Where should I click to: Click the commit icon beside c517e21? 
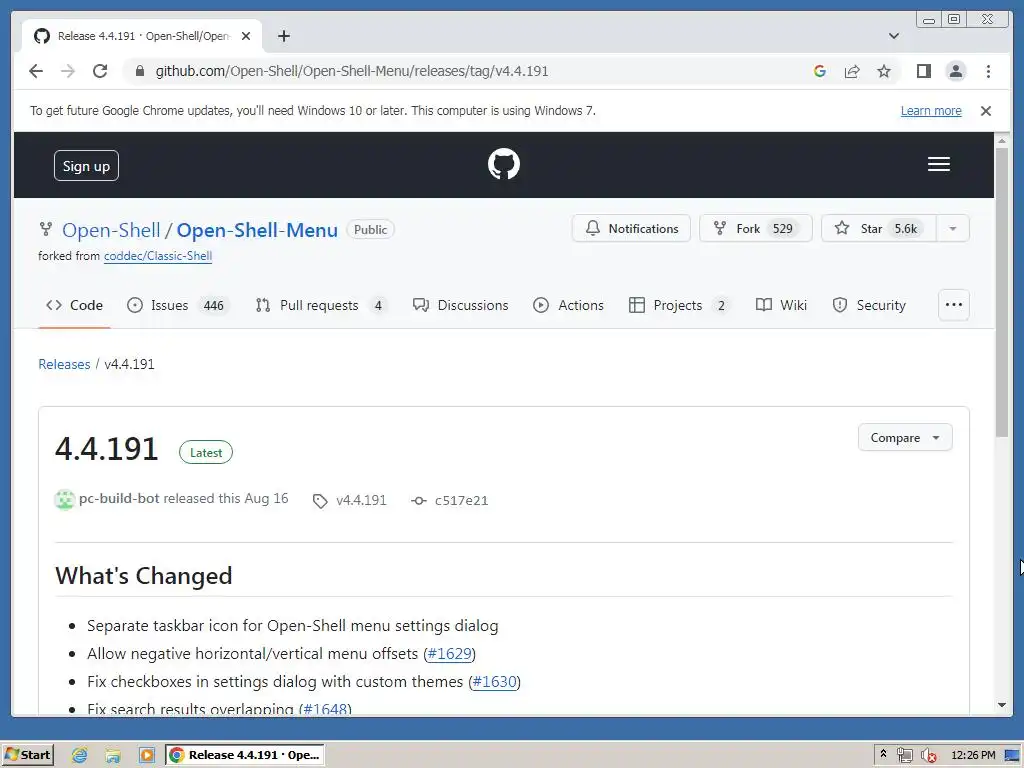419,501
